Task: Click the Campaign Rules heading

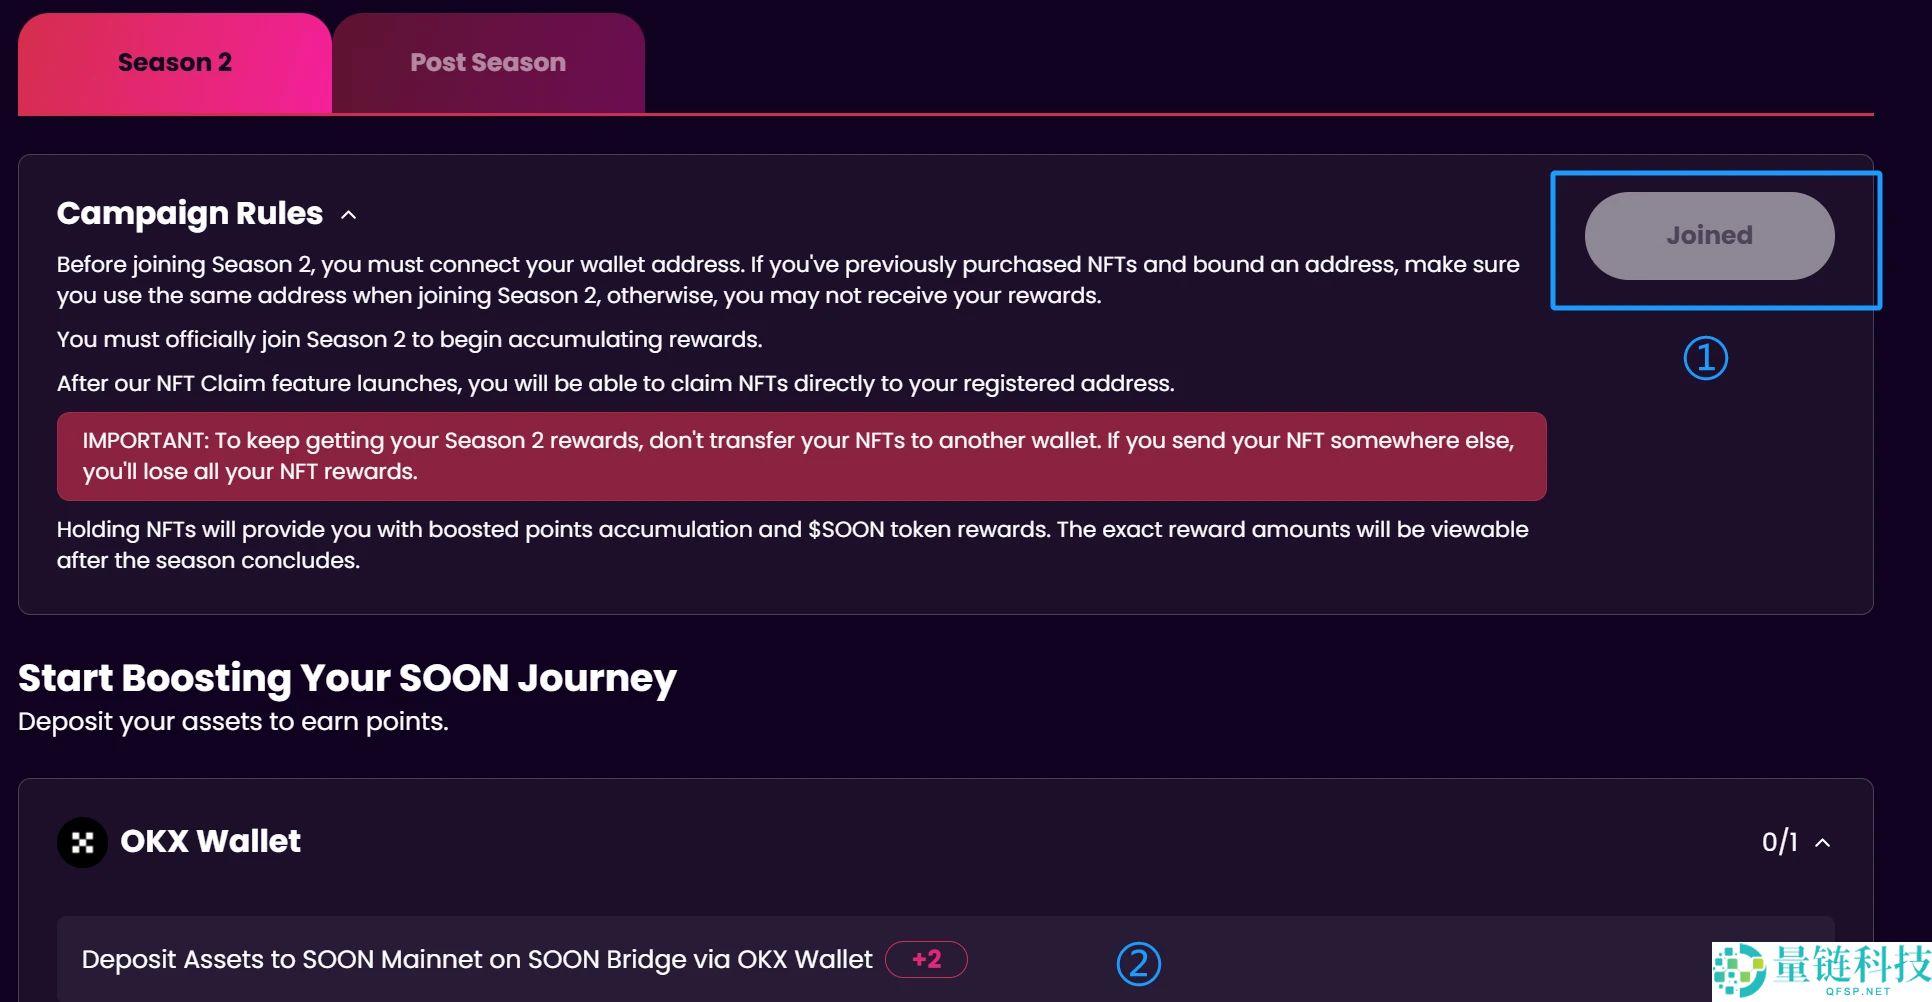Action: tap(190, 213)
